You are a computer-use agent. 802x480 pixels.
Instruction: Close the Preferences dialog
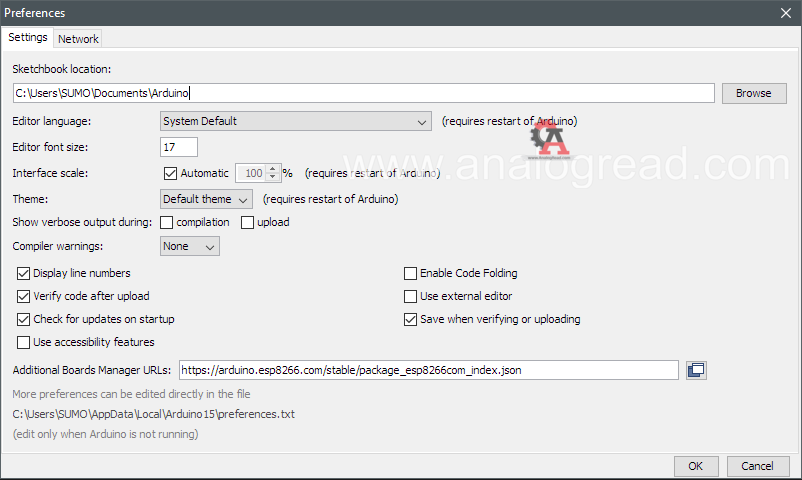tap(786, 13)
